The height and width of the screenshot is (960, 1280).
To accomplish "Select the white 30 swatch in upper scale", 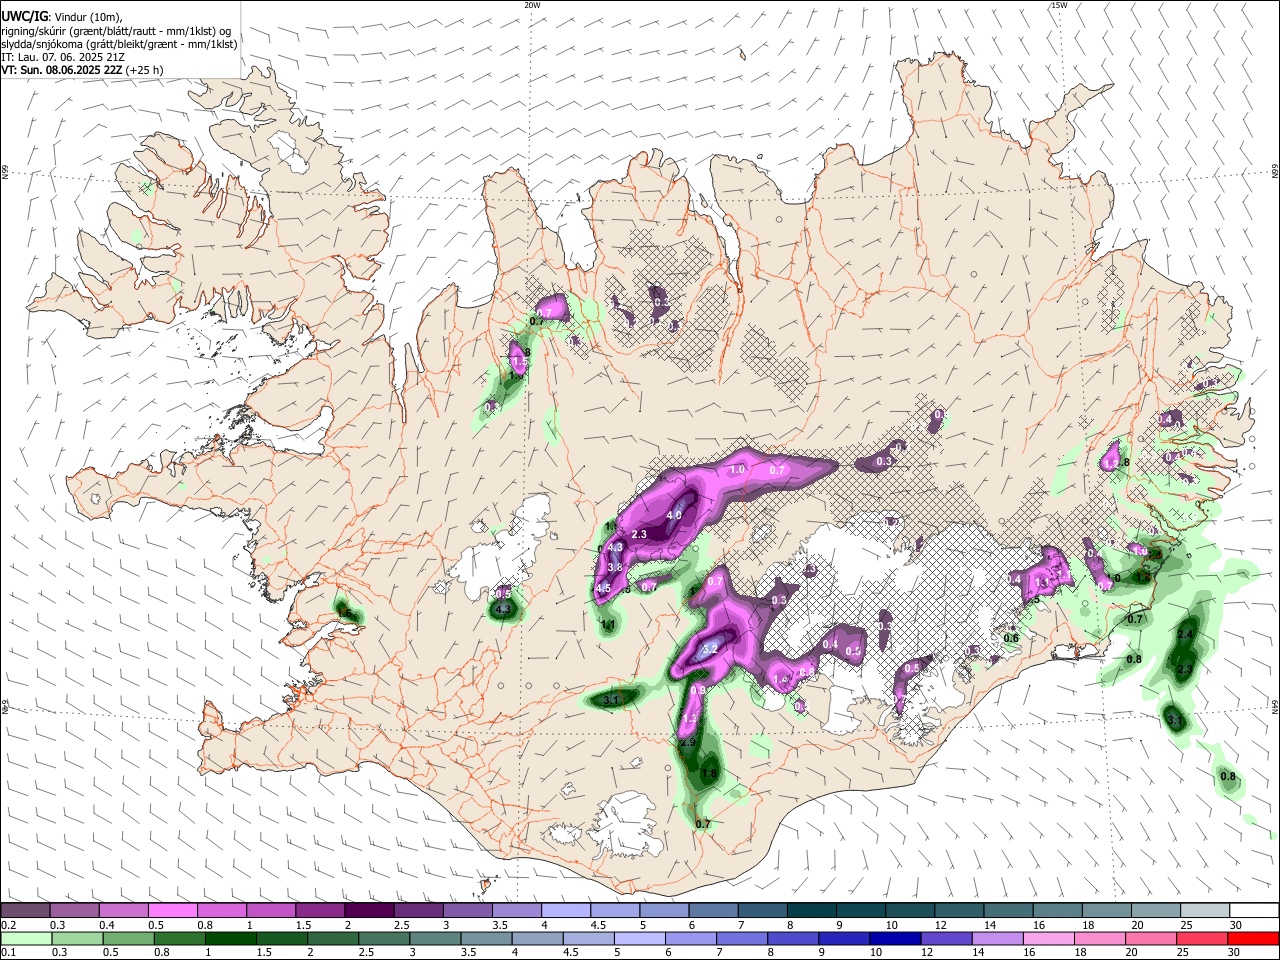I will click(x=1253, y=910).
